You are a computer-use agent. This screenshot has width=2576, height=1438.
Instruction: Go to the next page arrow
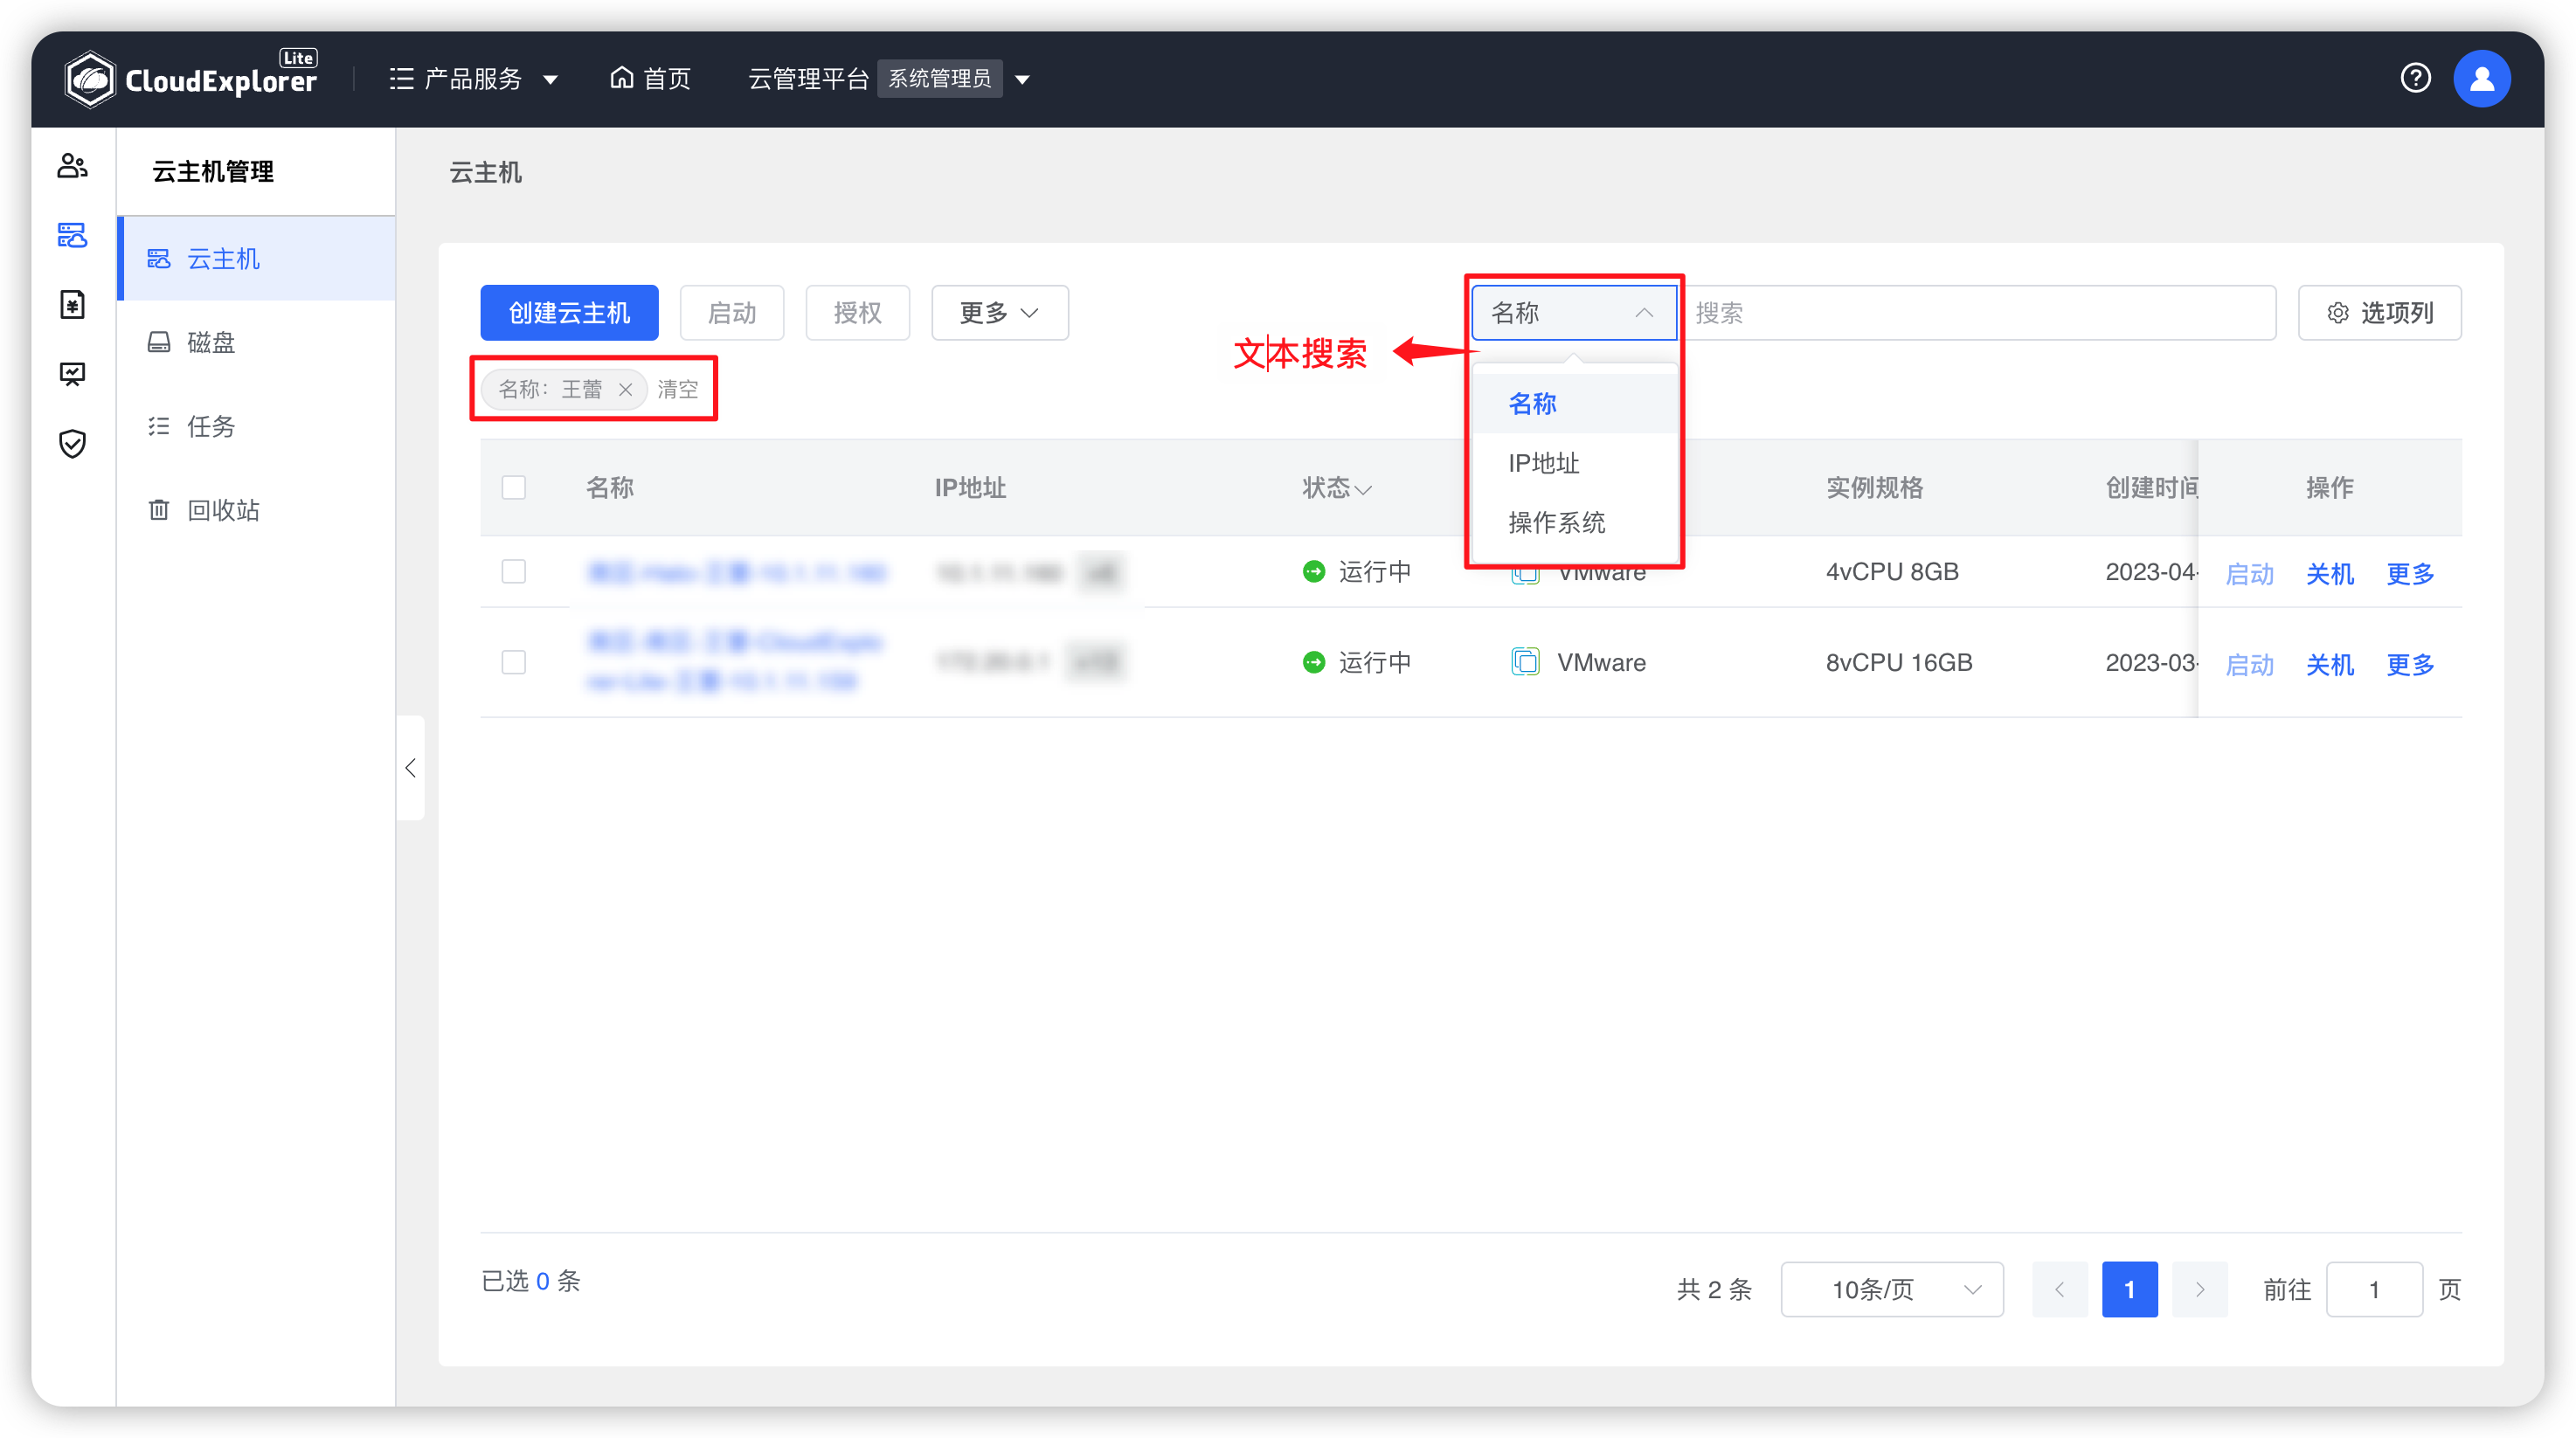[2200, 1289]
